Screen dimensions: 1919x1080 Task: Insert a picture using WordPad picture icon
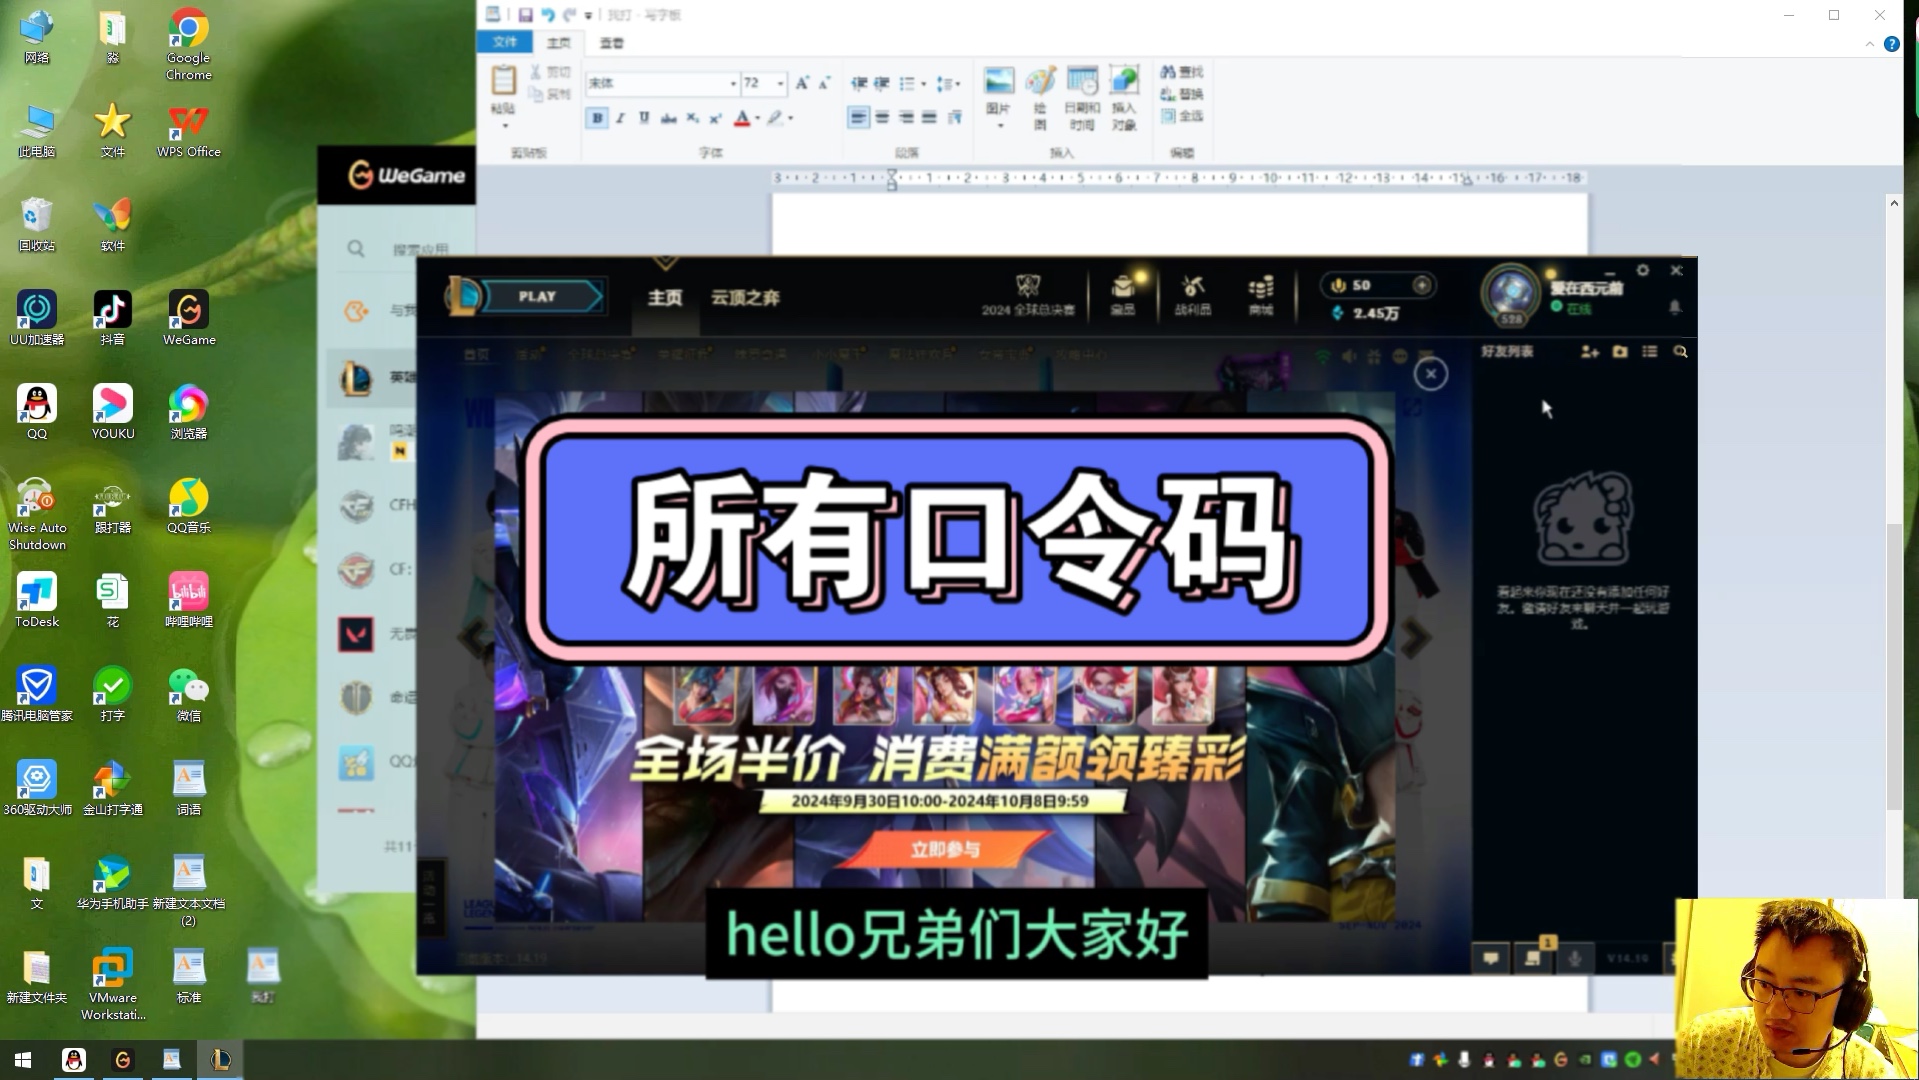(x=998, y=81)
